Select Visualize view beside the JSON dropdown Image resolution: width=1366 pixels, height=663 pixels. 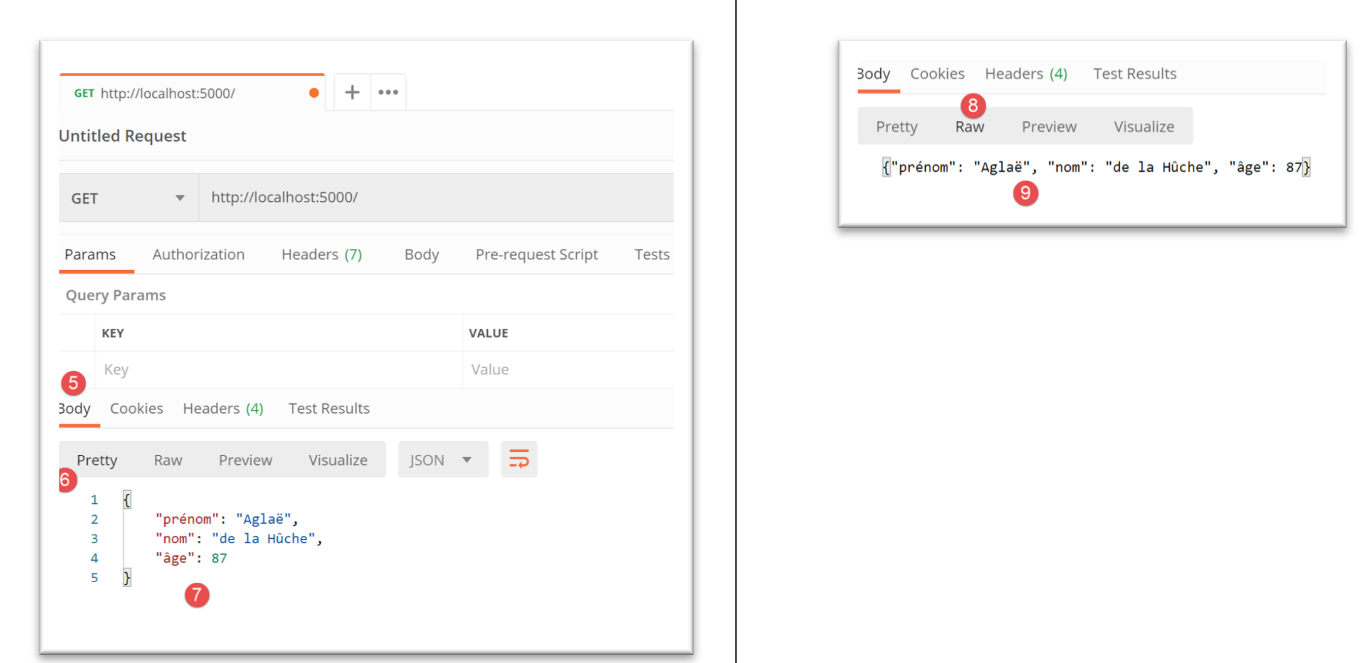click(x=337, y=460)
